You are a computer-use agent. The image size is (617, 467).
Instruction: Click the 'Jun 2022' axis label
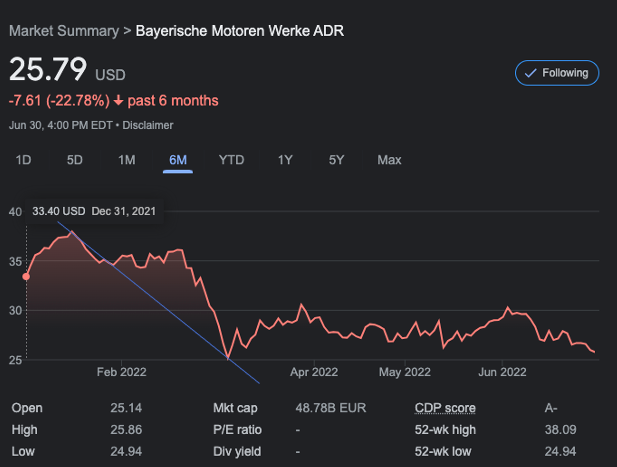coord(502,372)
